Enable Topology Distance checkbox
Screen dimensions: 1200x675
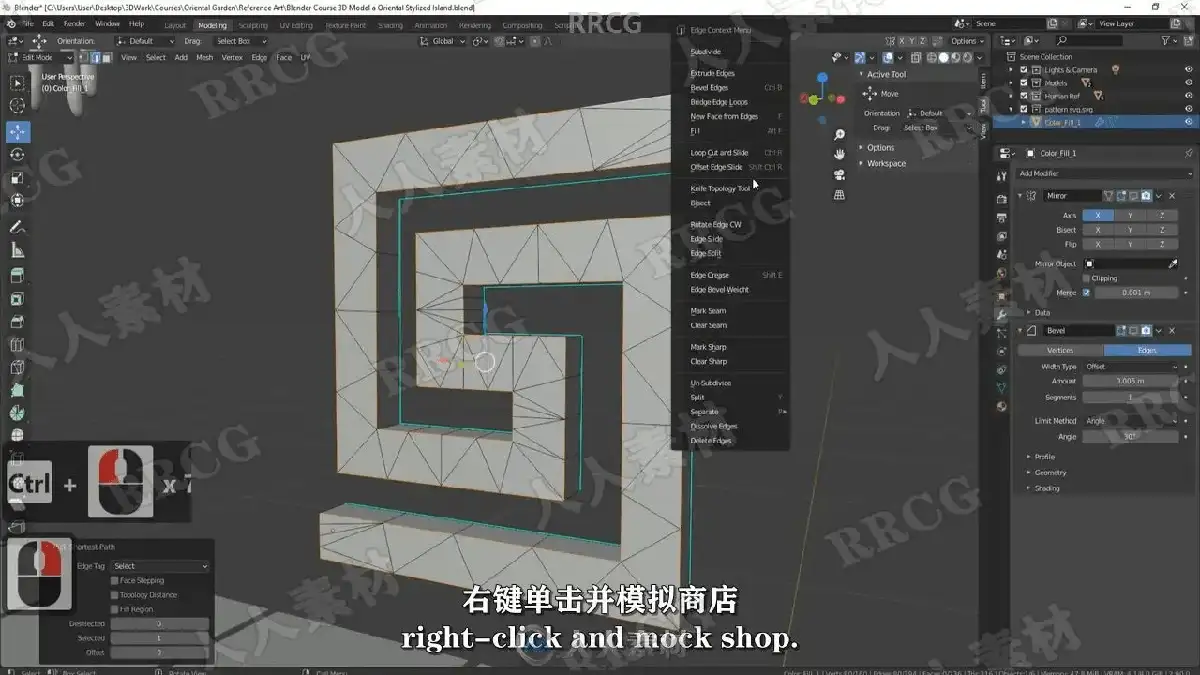click(115, 595)
